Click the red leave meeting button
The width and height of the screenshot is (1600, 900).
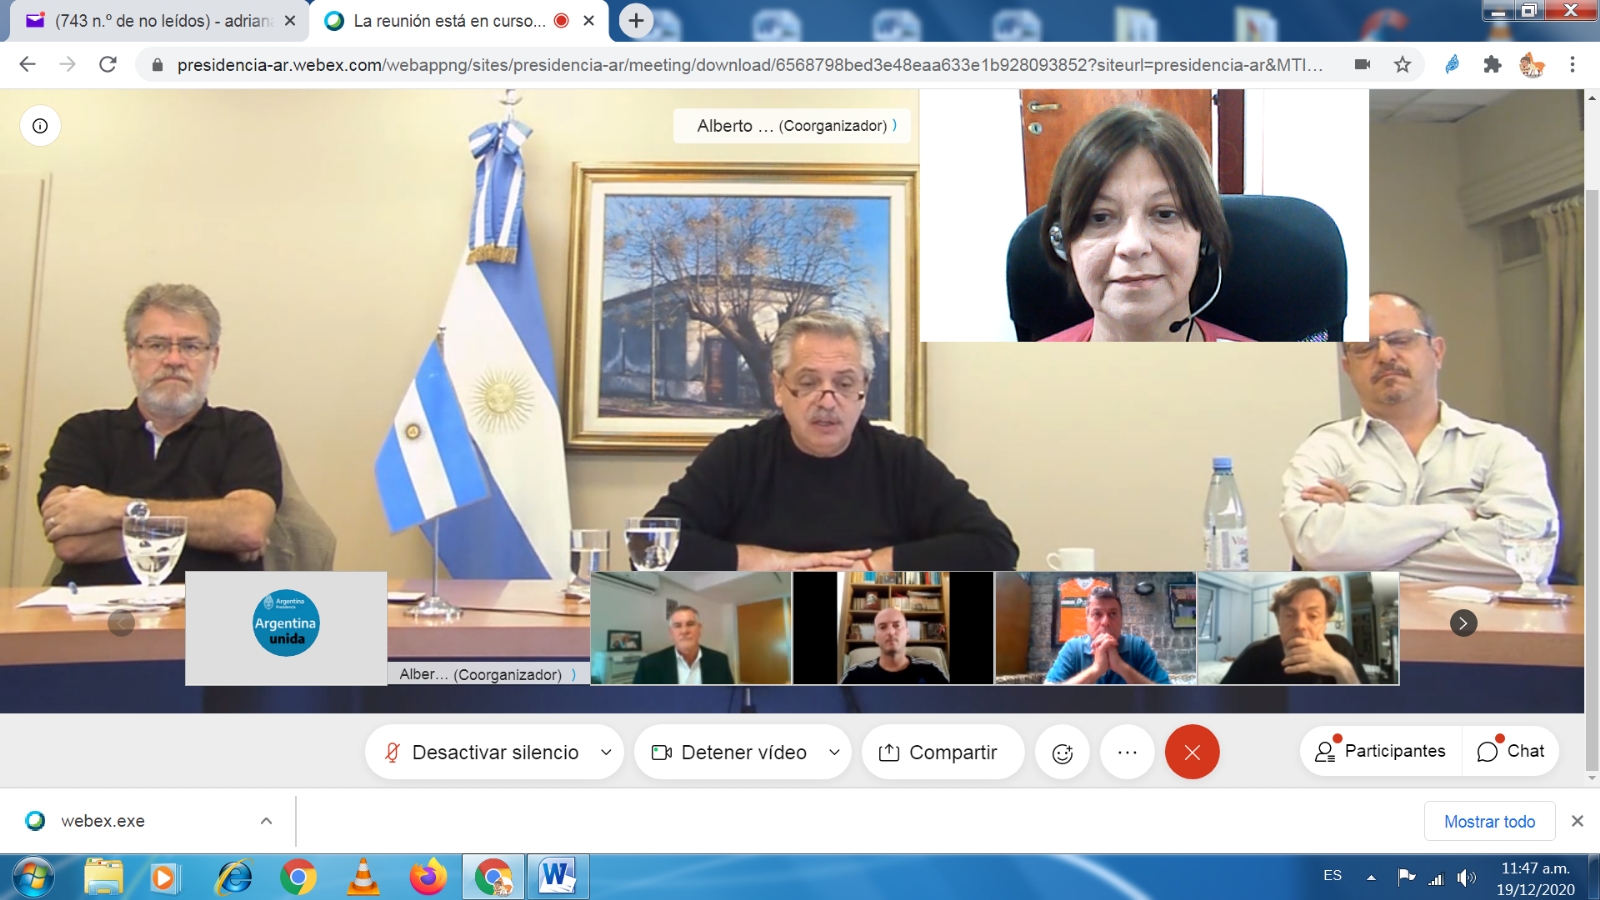click(x=1192, y=753)
